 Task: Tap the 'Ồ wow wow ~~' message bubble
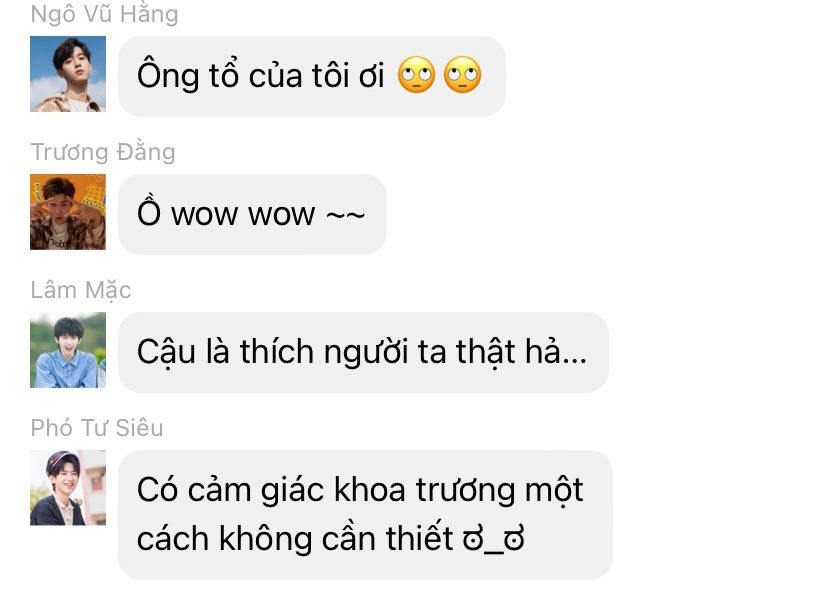252,214
